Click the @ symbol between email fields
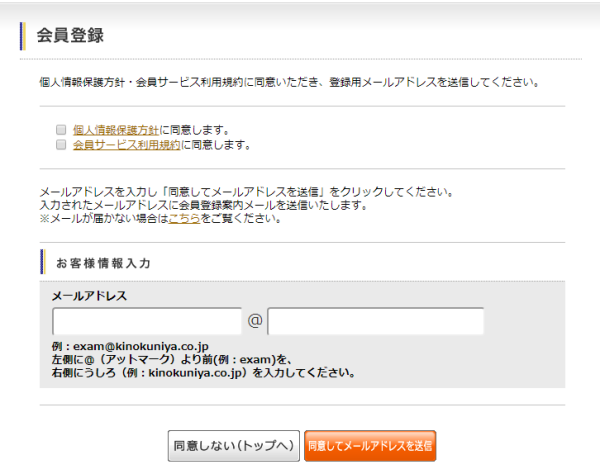This screenshot has width=600, height=469. (255, 321)
